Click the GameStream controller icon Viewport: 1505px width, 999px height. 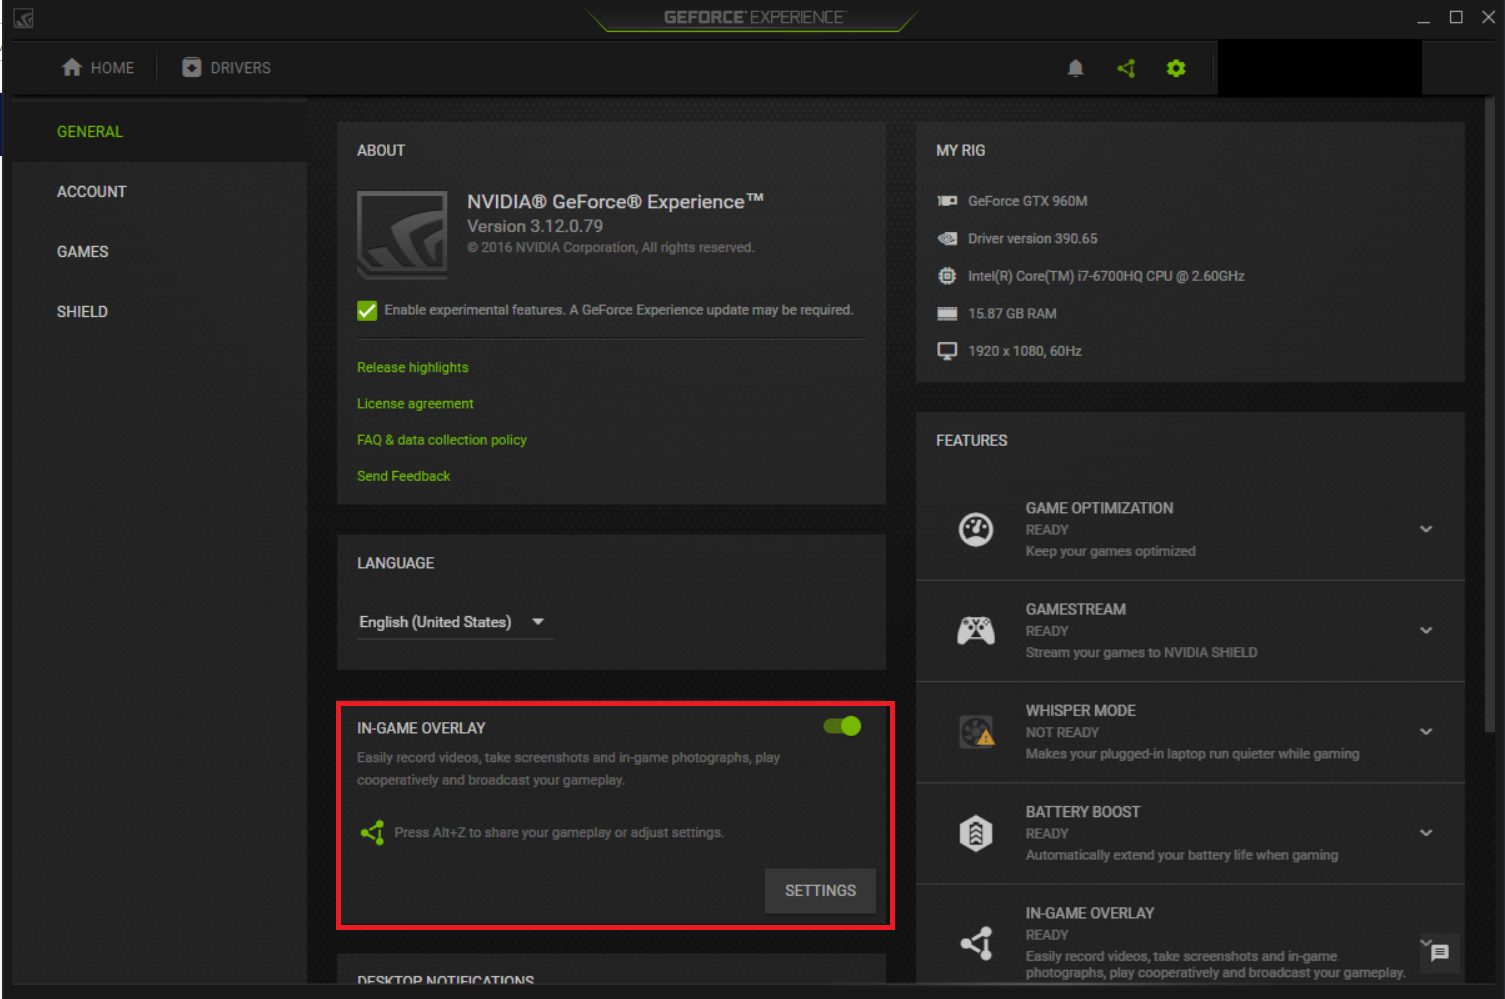976,630
